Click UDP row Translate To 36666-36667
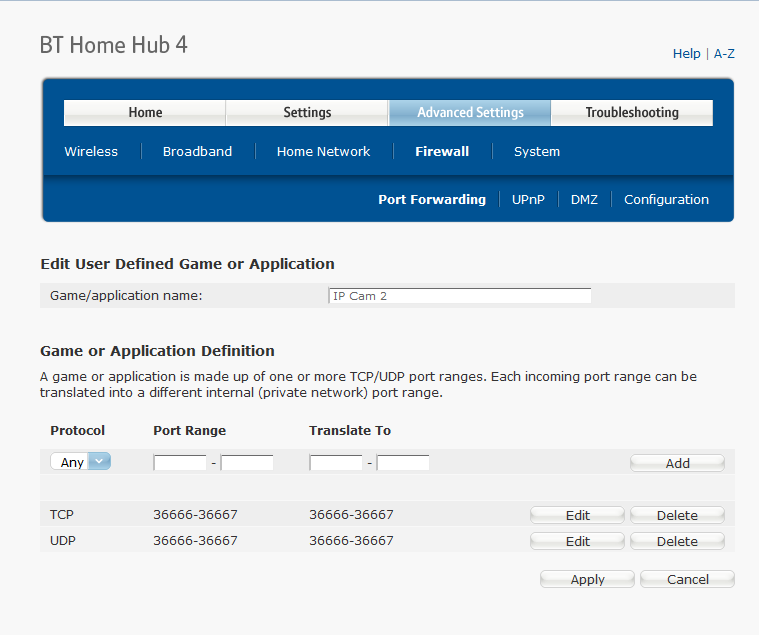This screenshot has height=635, width=759. (x=351, y=541)
